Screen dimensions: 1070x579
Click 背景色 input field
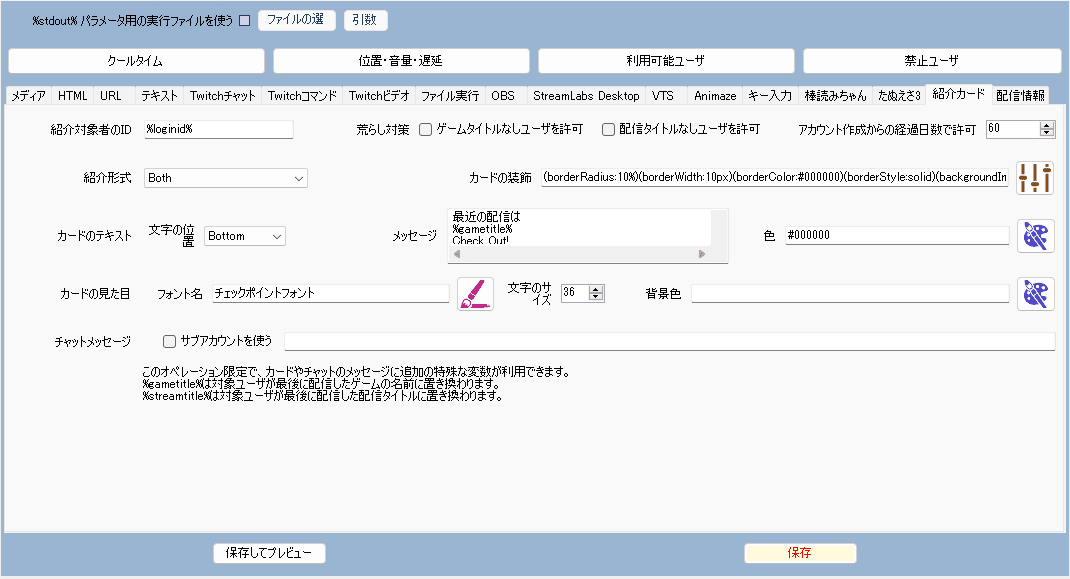(x=850, y=294)
